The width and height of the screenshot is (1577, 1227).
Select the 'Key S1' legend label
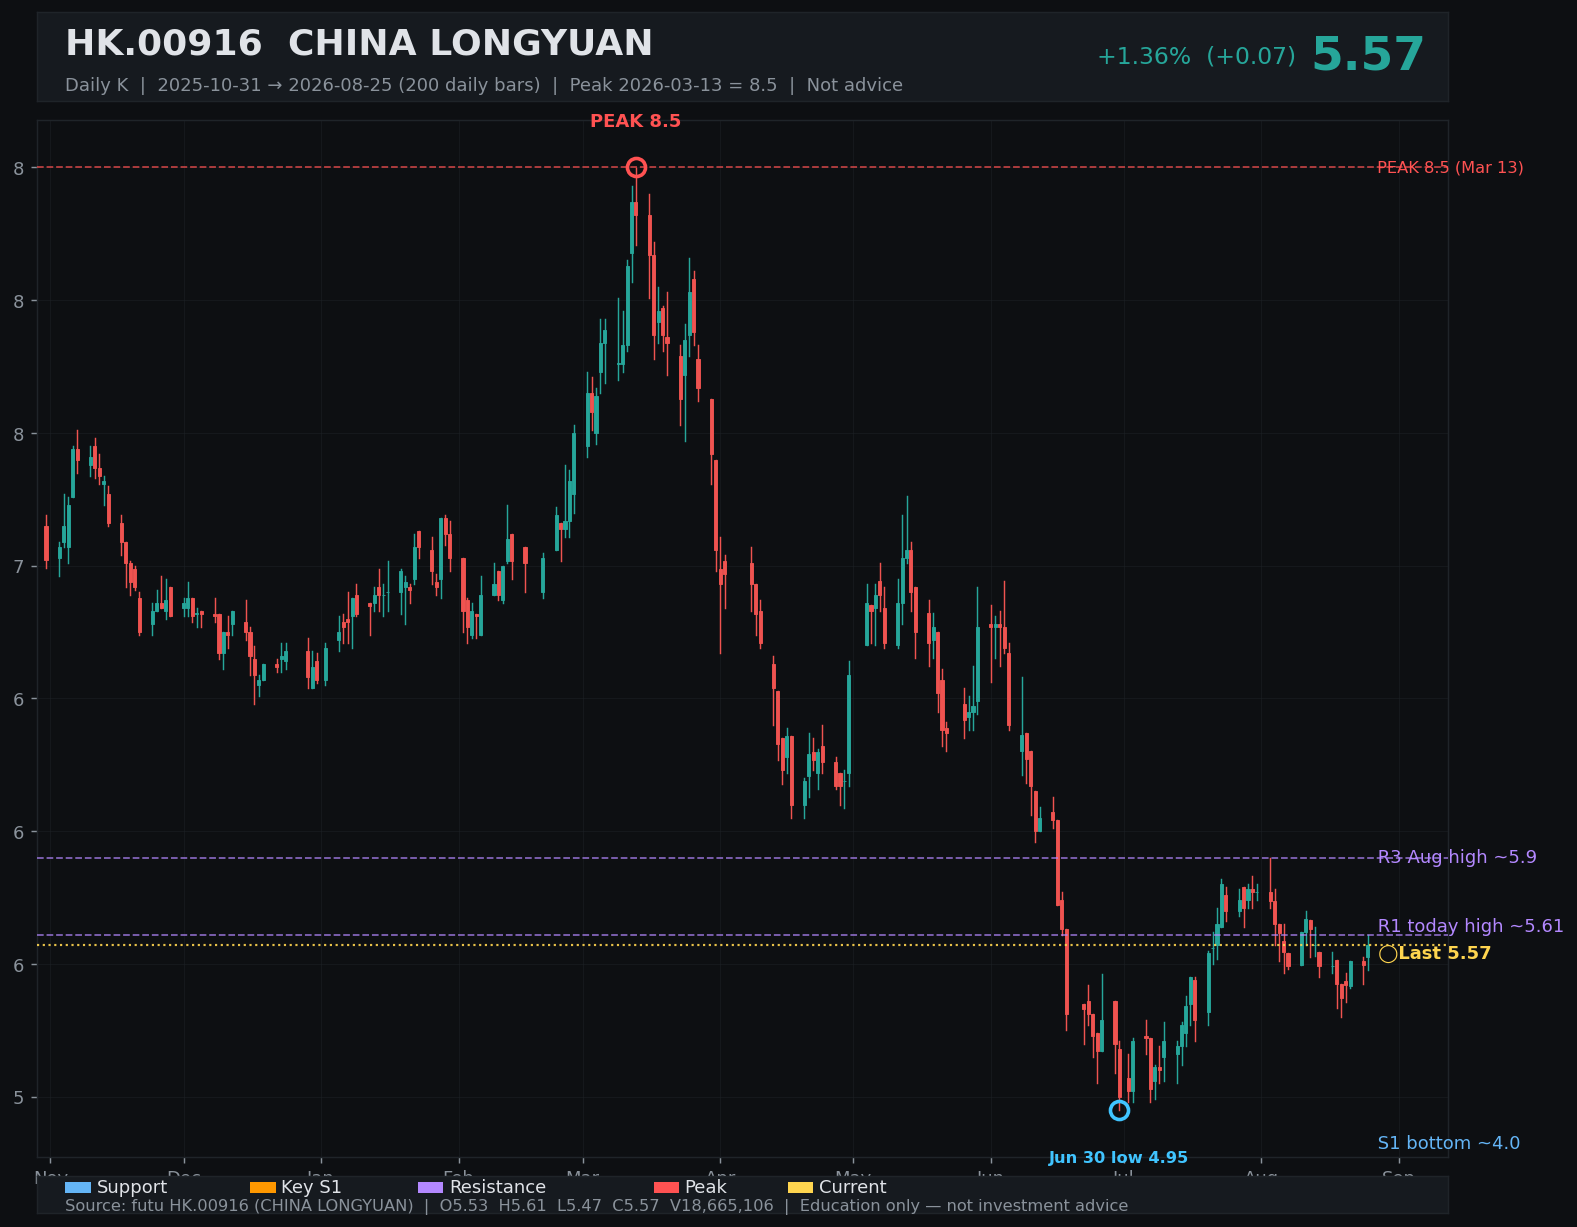pos(311,1187)
